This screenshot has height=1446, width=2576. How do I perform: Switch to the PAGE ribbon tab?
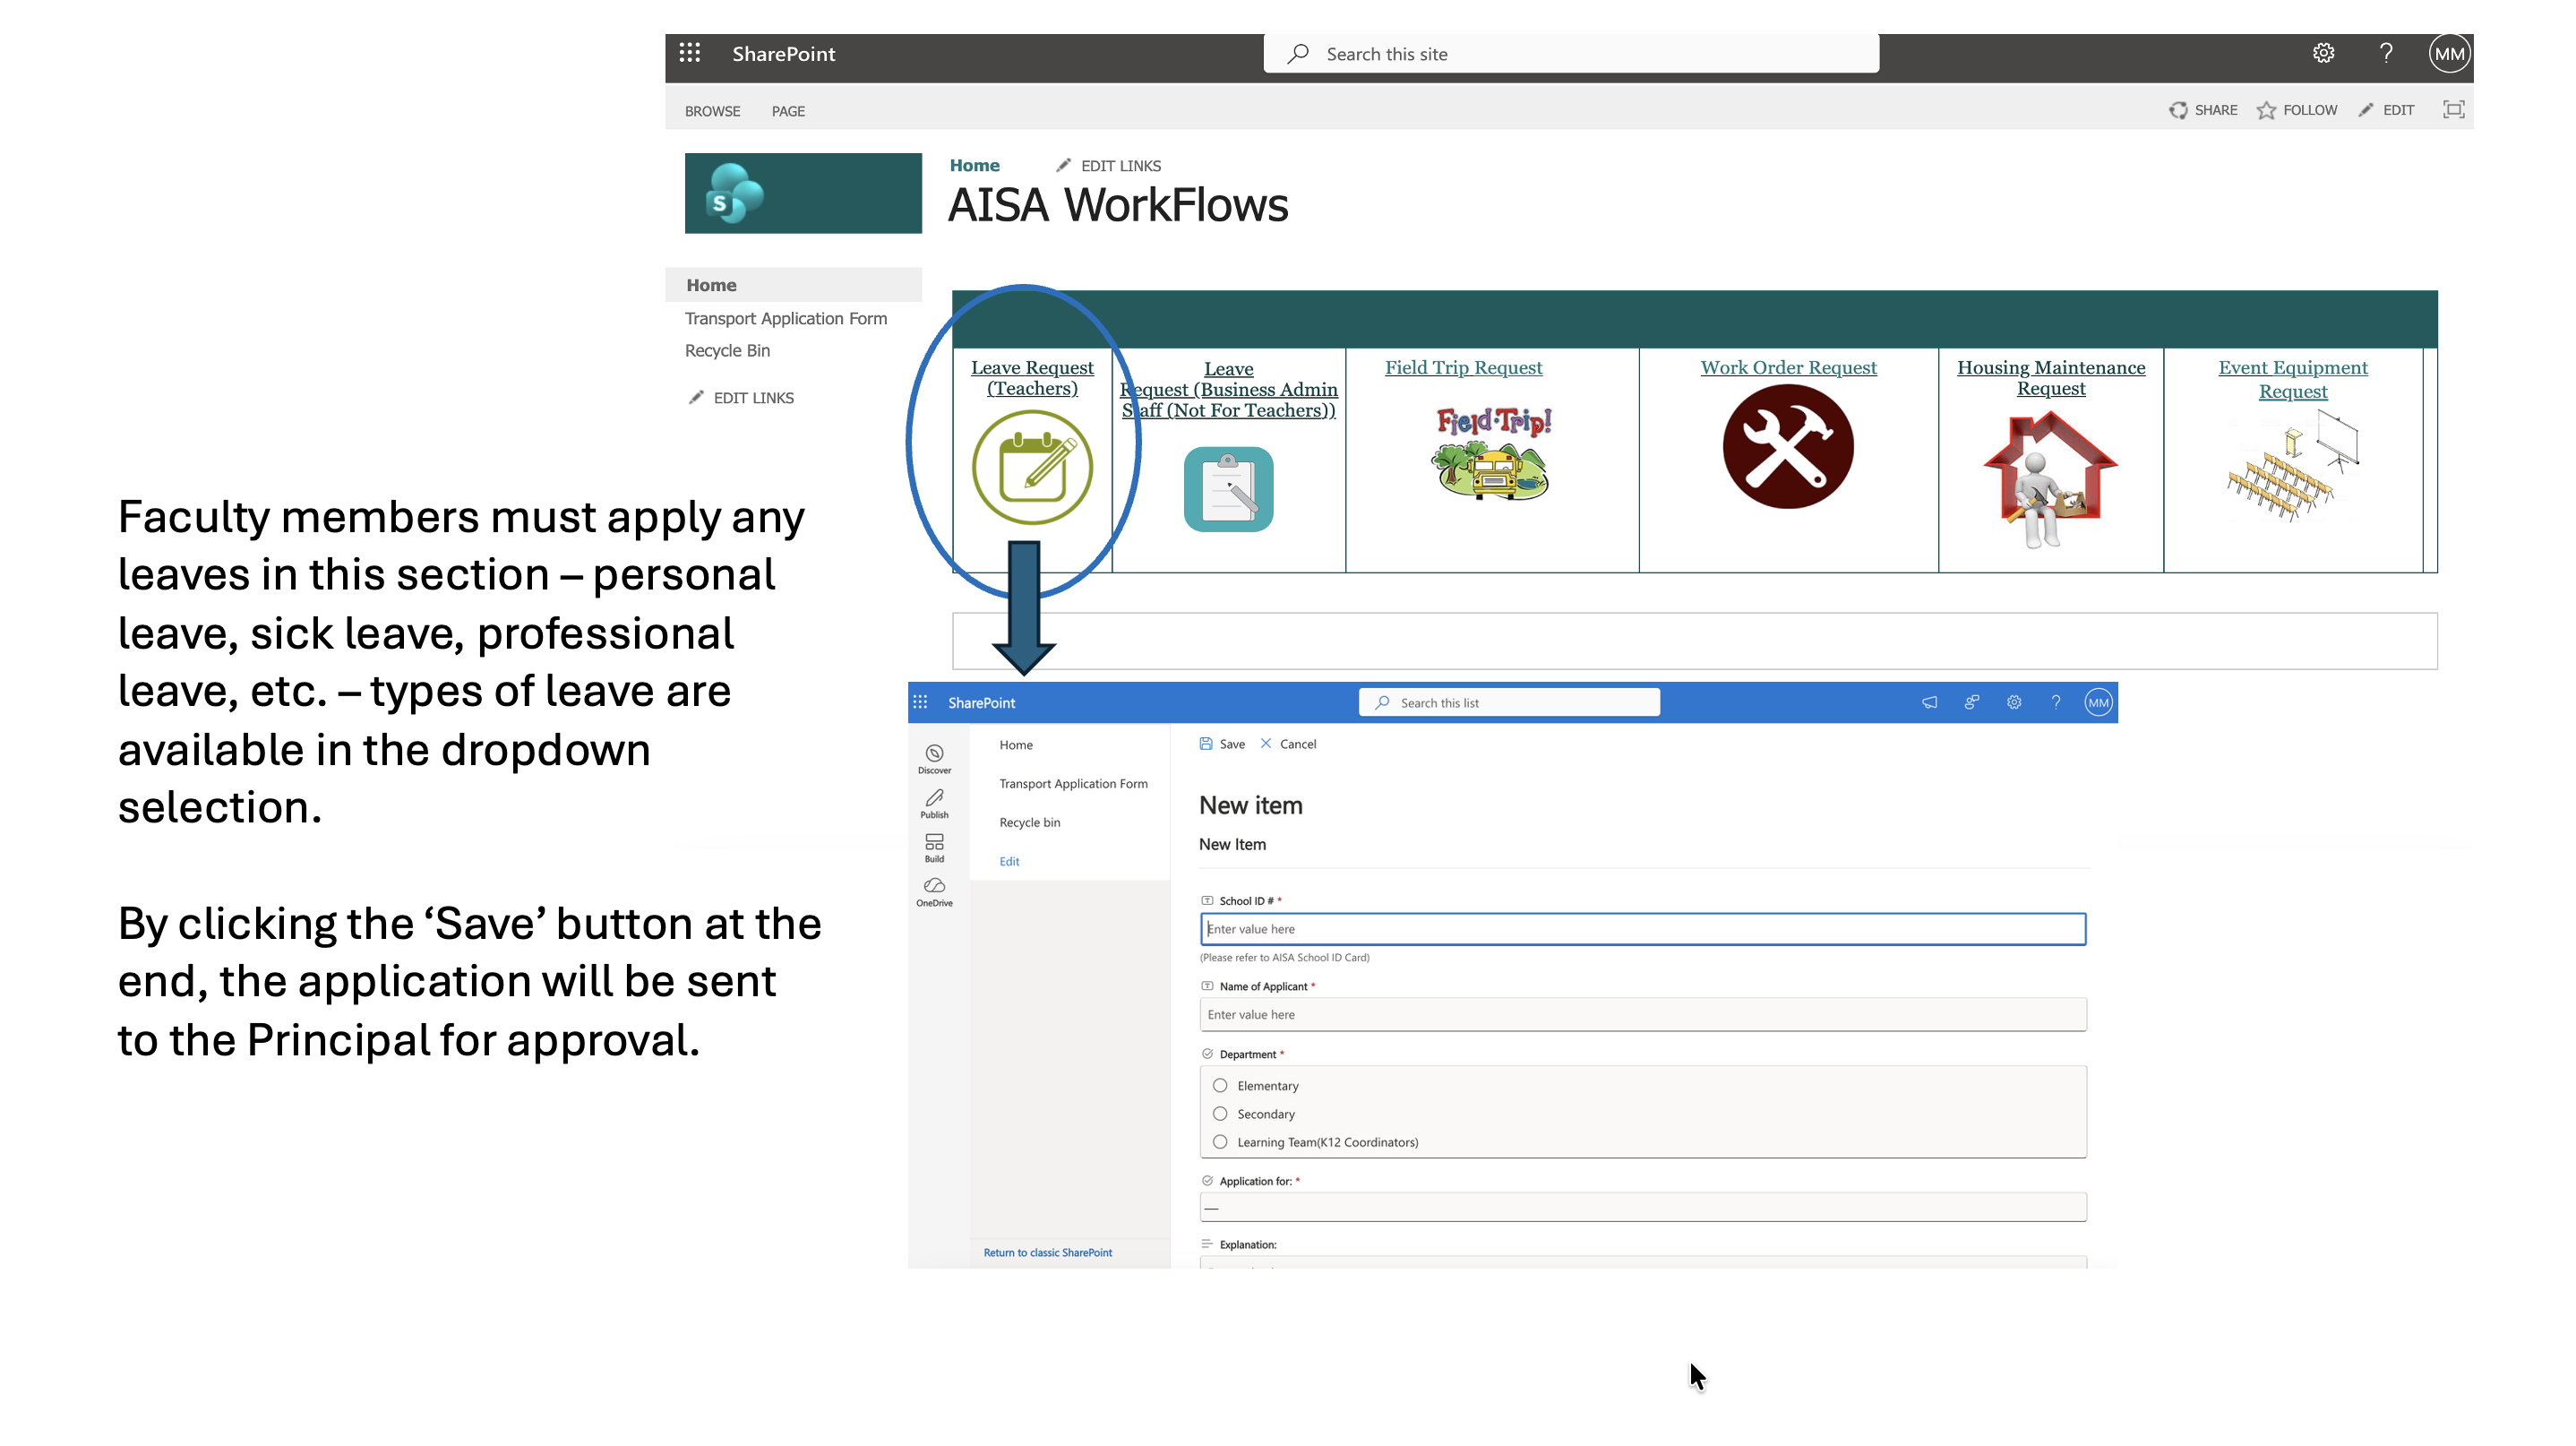coord(787,111)
